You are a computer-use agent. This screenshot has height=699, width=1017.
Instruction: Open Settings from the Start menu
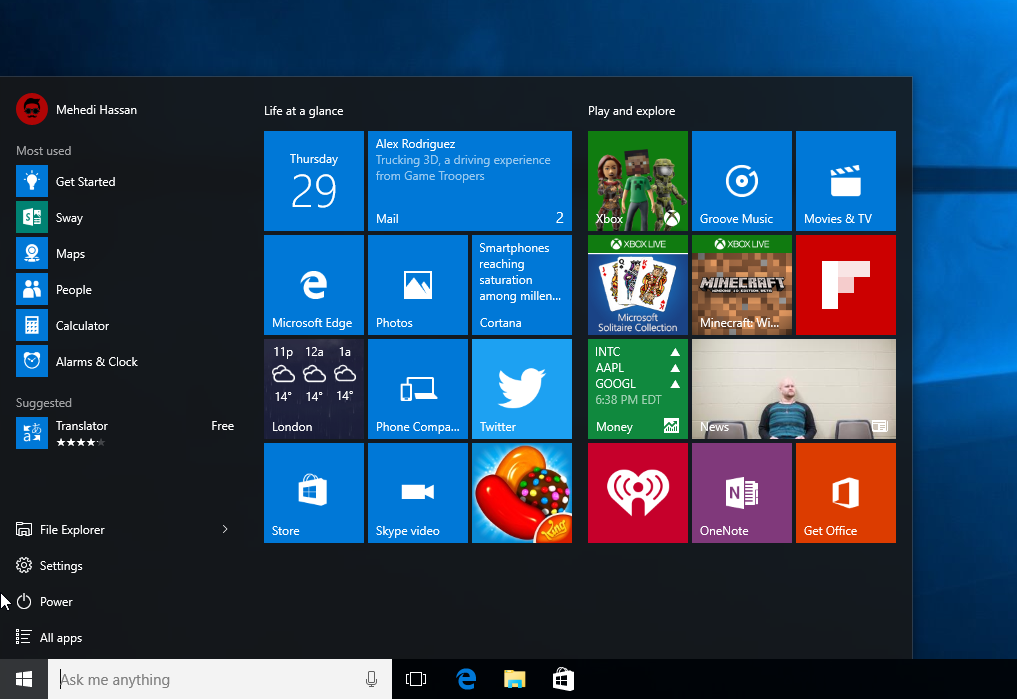coord(49,565)
